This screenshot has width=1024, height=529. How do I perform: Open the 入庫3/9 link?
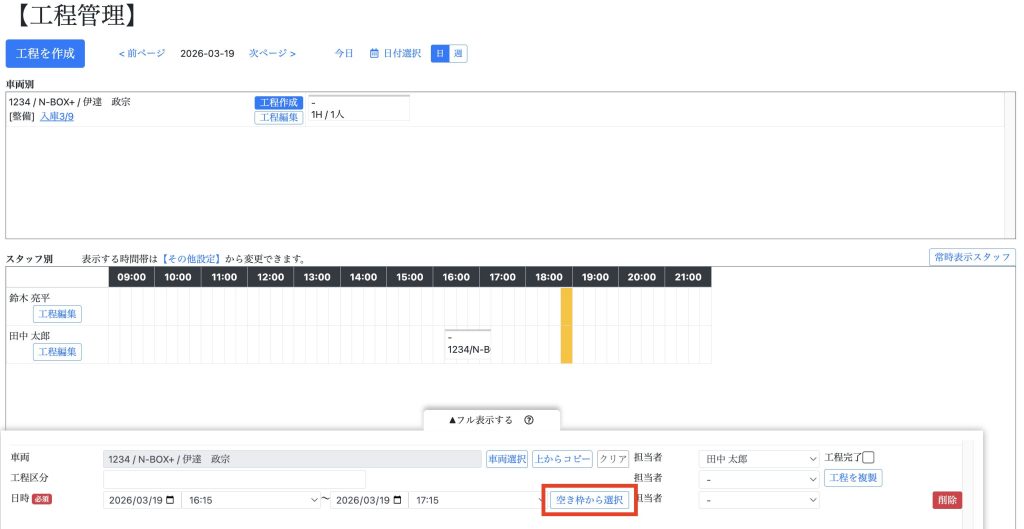[57, 117]
